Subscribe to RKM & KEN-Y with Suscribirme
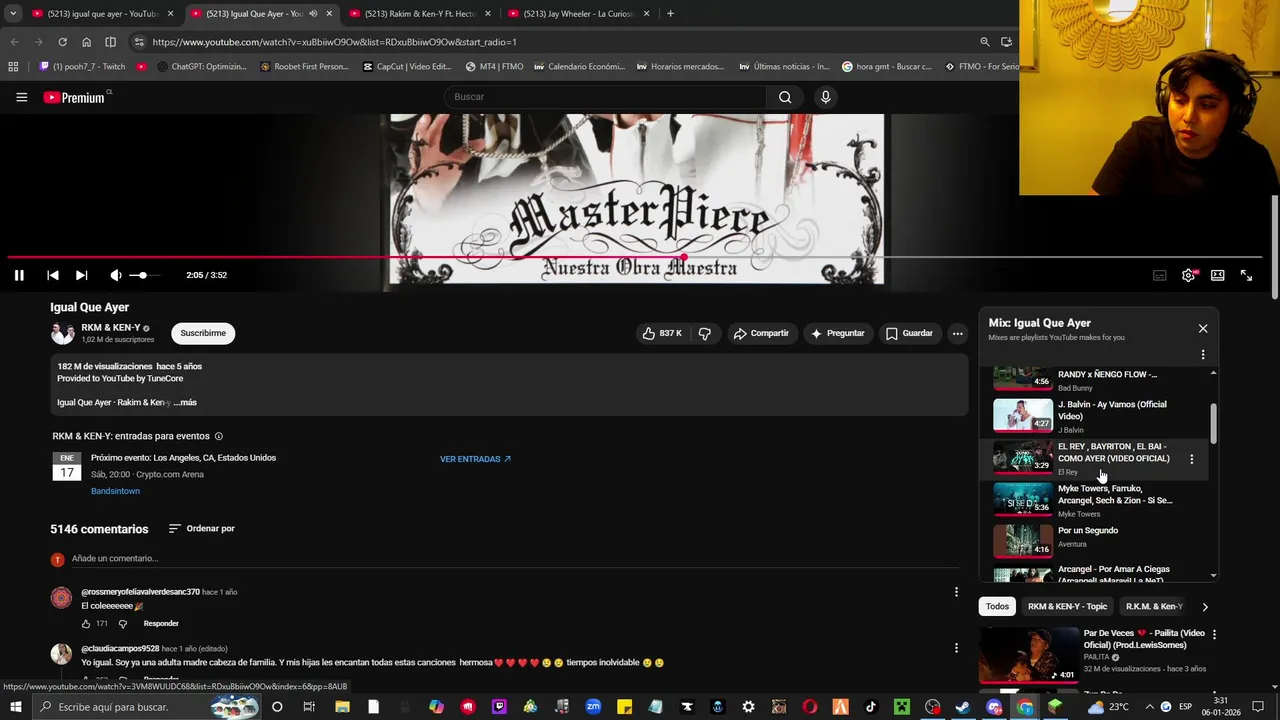1280x720 pixels. click(203, 333)
